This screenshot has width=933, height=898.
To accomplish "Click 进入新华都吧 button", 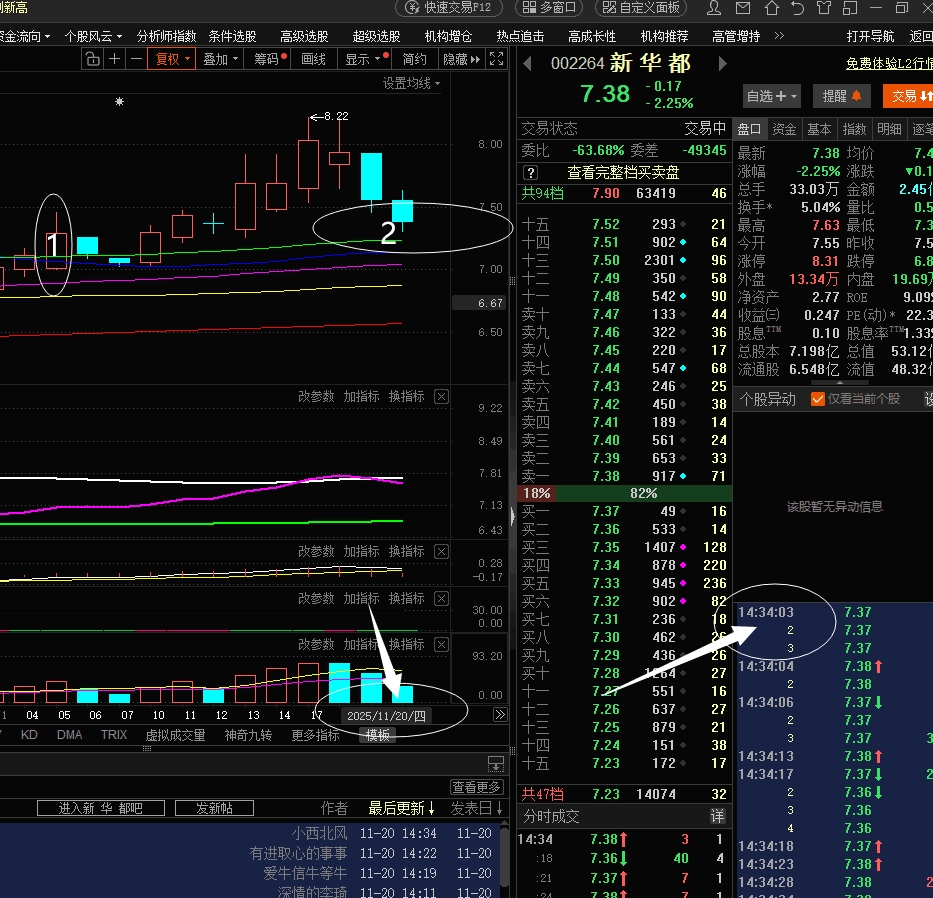I will point(101,808).
